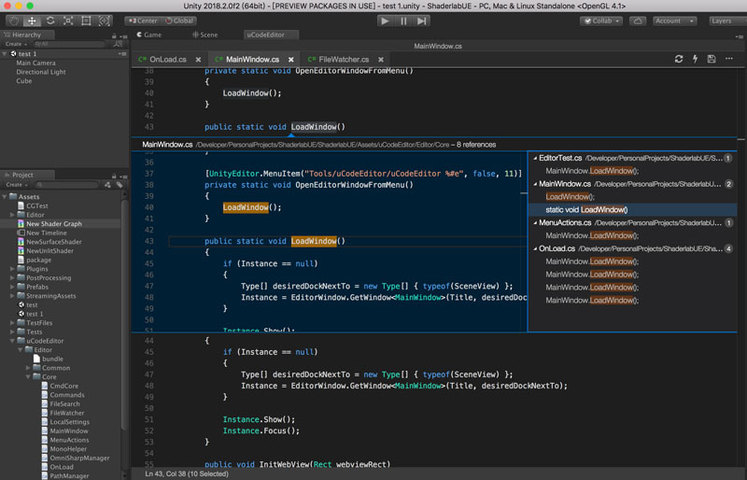Image resolution: width=747 pixels, height=480 pixels.
Task: Select Cube in Hierarchy
Action: (x=24, y=81)
